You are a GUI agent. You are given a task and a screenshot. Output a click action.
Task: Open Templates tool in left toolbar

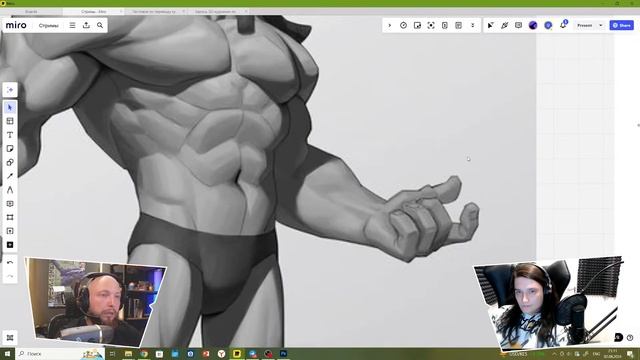tap(10, 121)
